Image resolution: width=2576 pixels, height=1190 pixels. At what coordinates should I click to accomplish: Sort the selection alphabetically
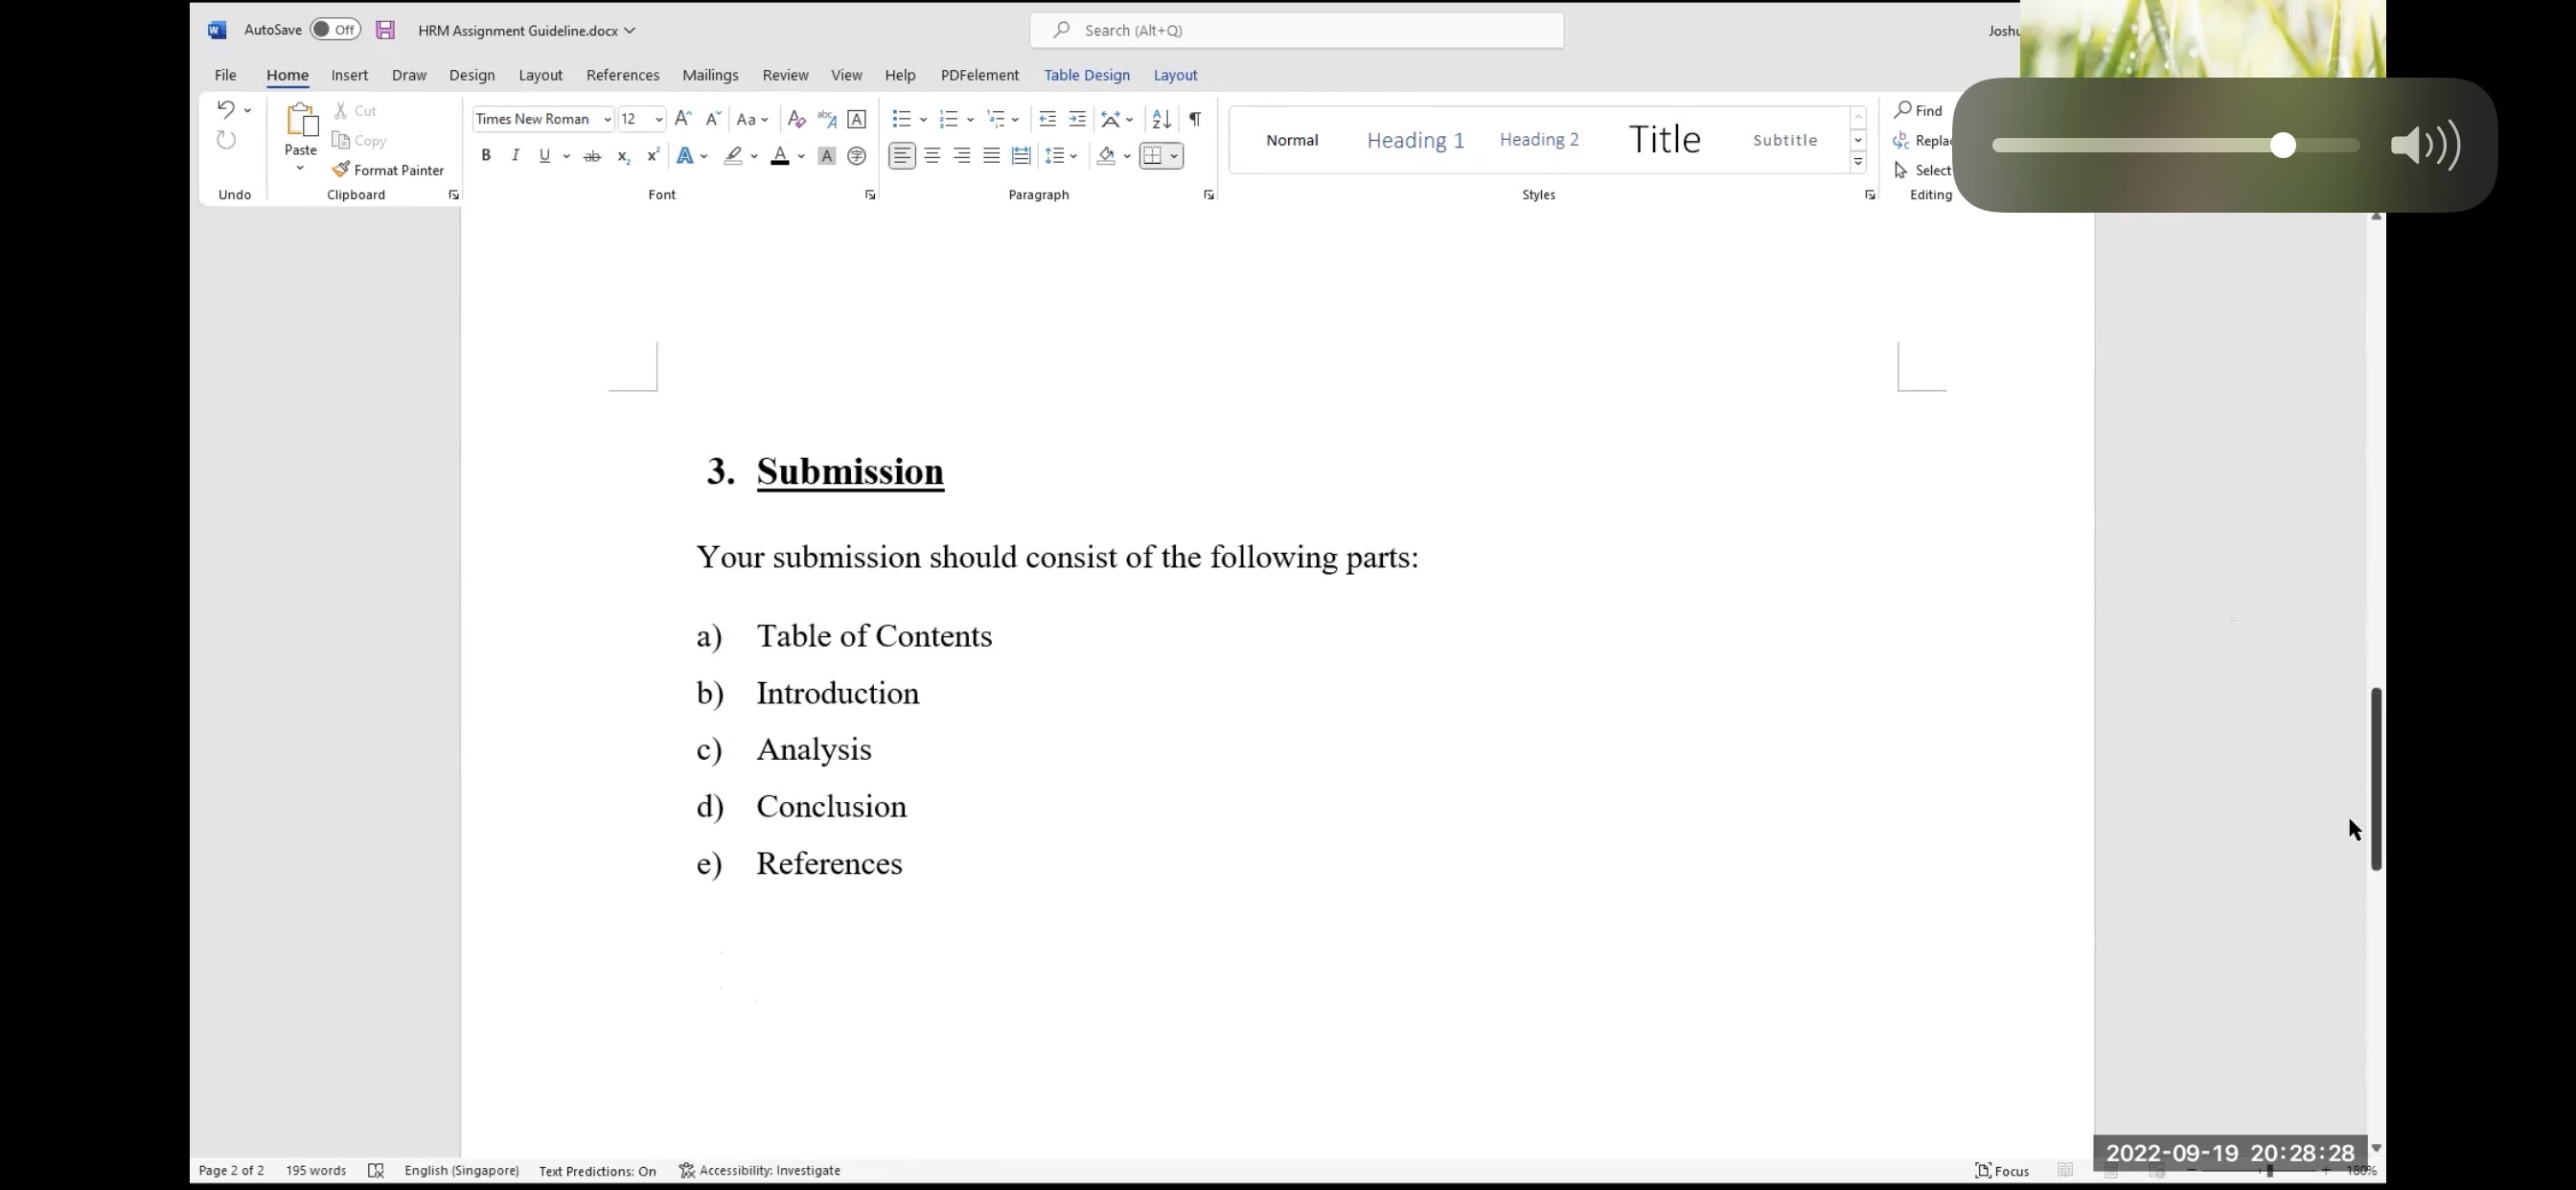[x=1161, y=119]
